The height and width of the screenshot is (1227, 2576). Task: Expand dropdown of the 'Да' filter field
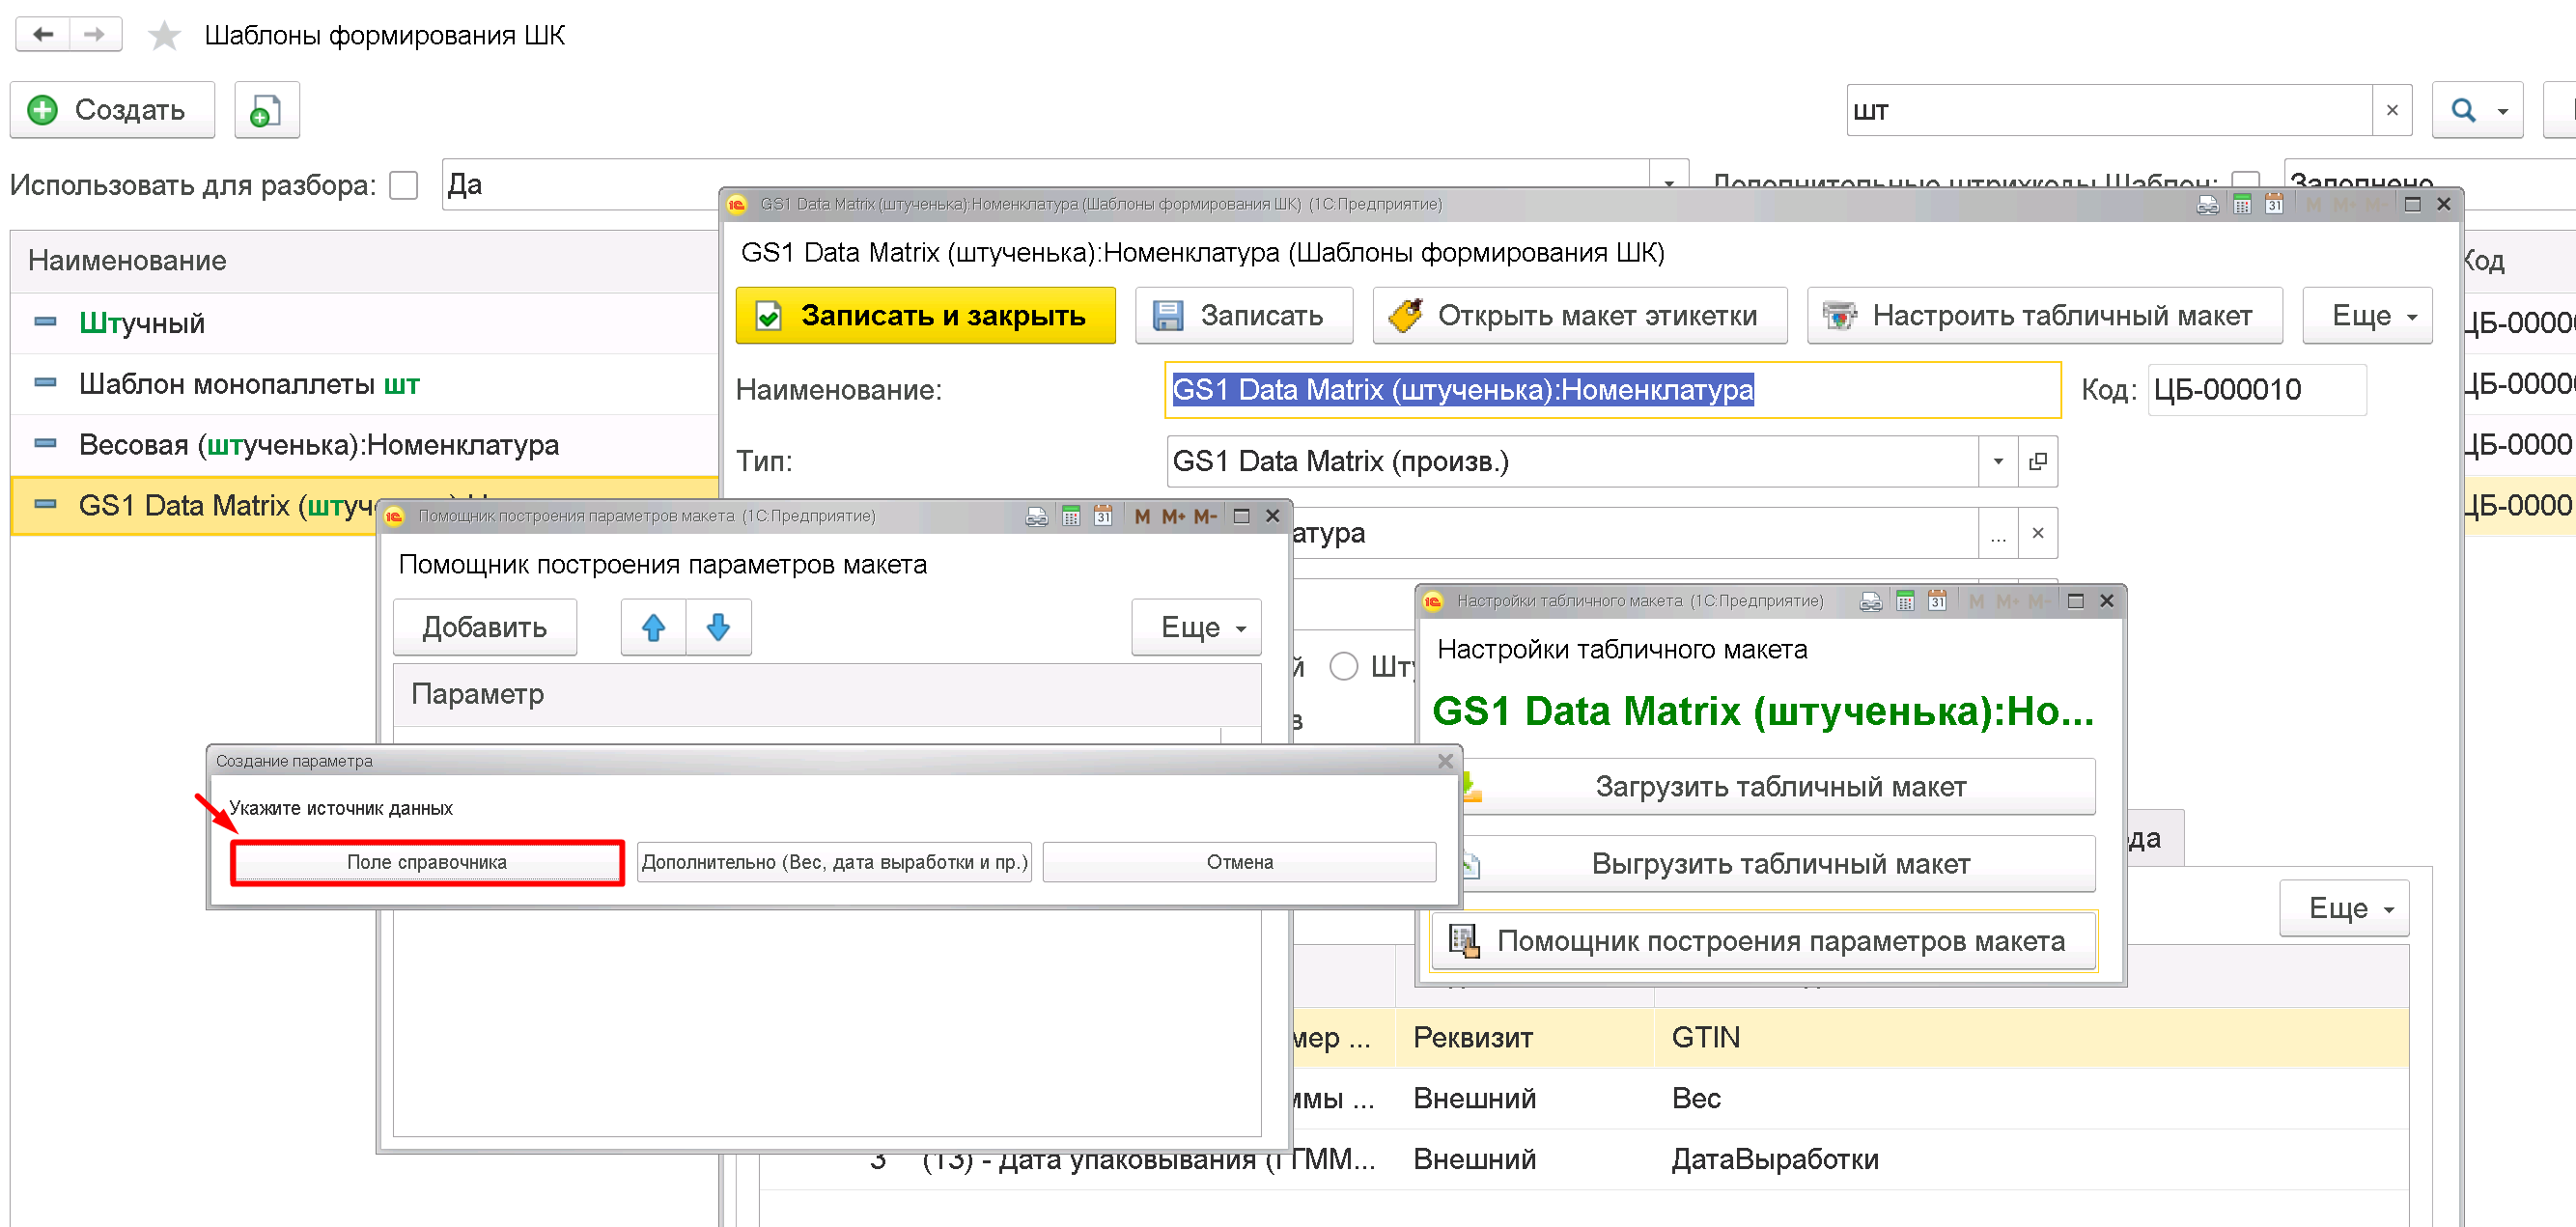[x=1668, y=185]
